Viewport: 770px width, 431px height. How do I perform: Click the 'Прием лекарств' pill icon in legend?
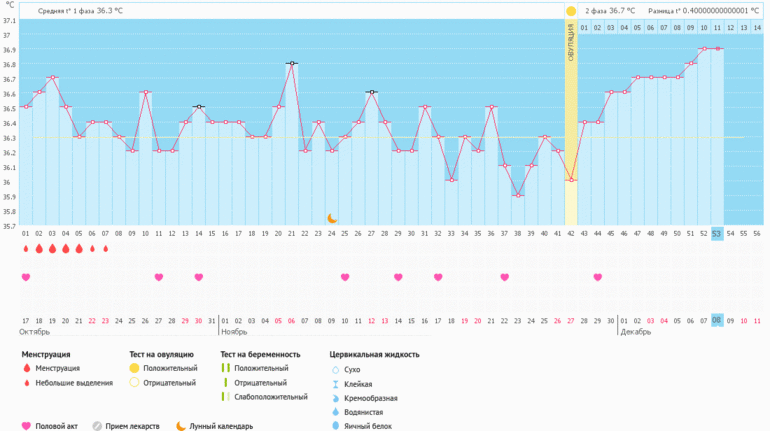(97, 425)
